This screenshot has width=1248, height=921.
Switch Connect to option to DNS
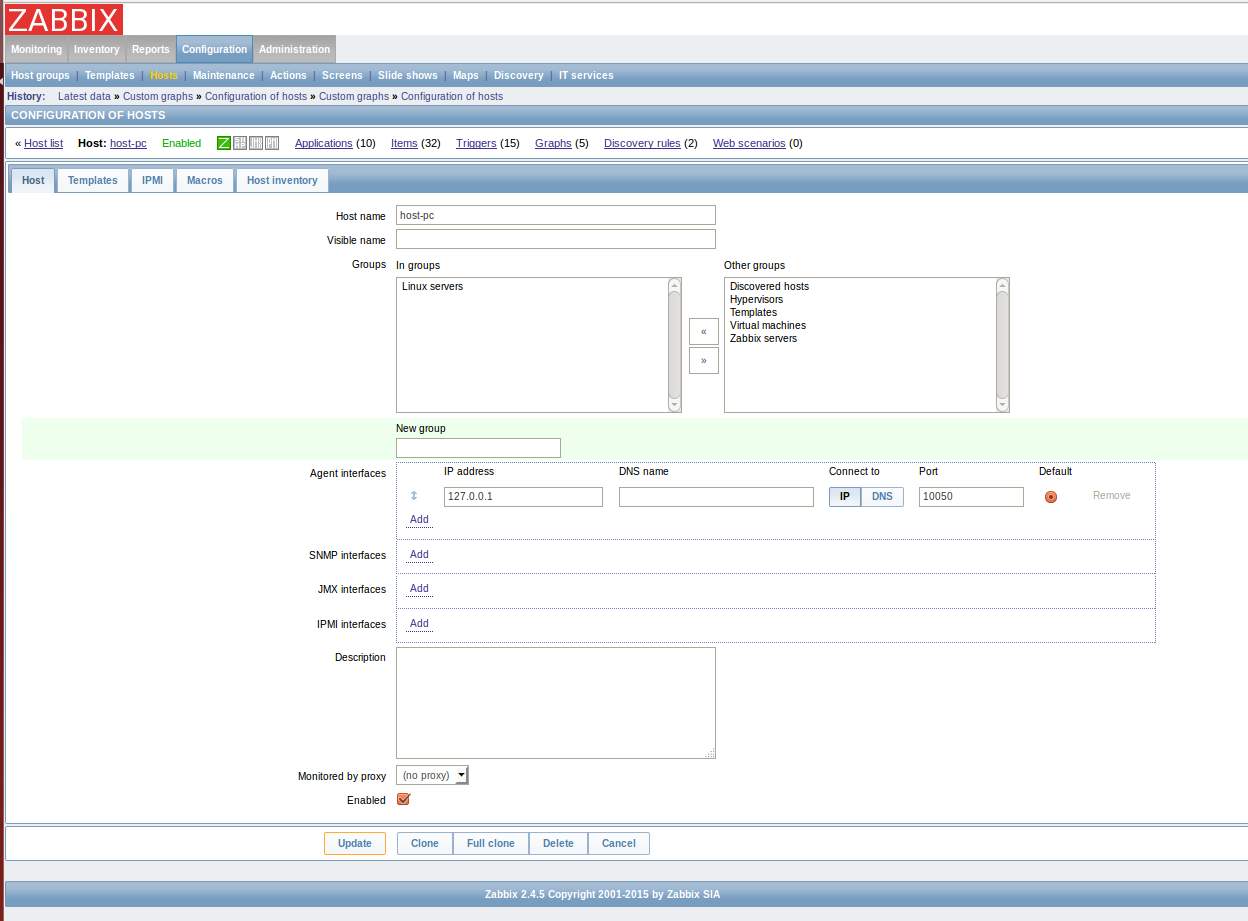[882, 497]
